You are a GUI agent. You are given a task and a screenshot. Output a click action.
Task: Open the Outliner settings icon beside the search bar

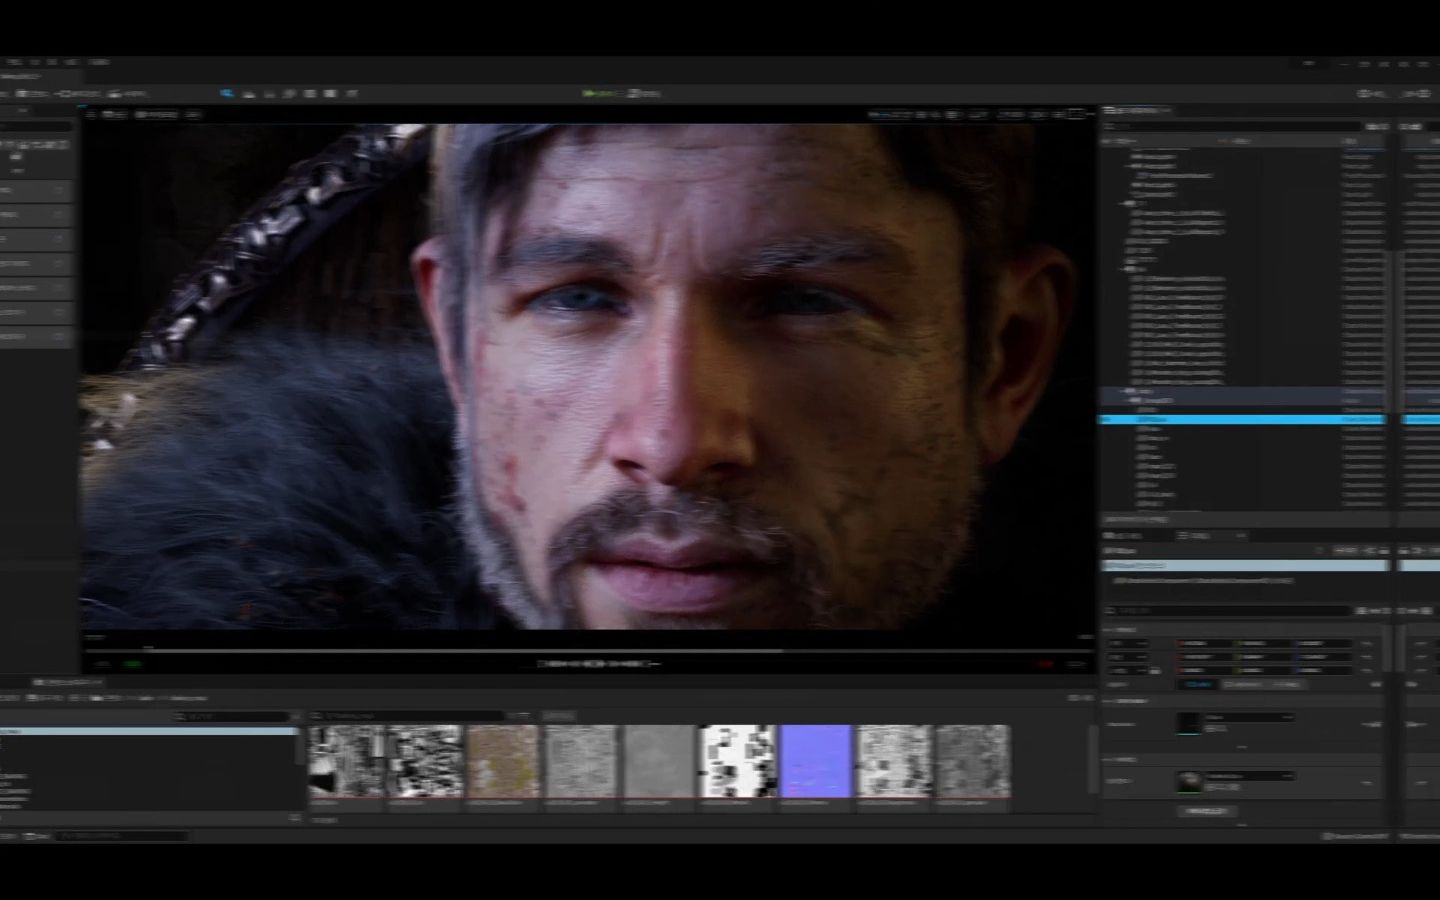[x=1377, y=127]
